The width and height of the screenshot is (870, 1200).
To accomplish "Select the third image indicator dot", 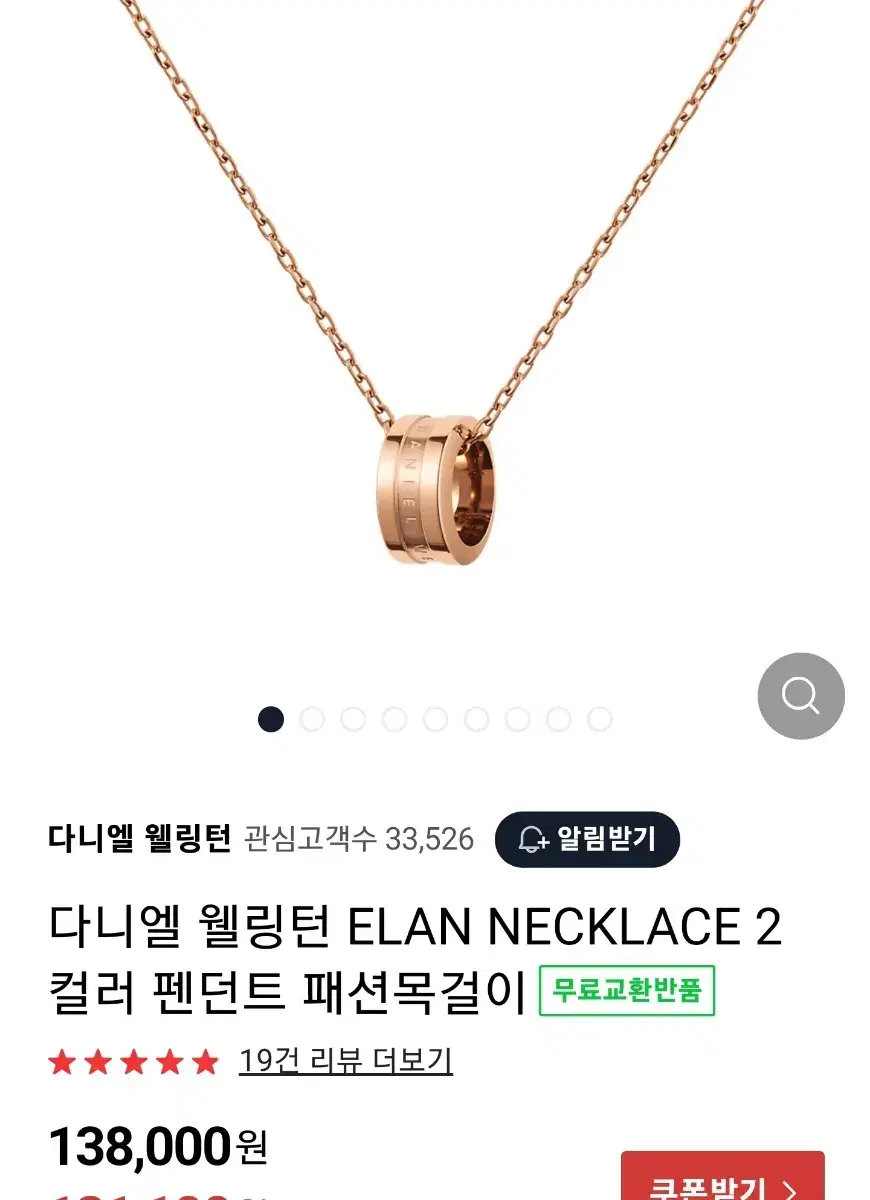I will pyautogui.click(x=353, y=719).
